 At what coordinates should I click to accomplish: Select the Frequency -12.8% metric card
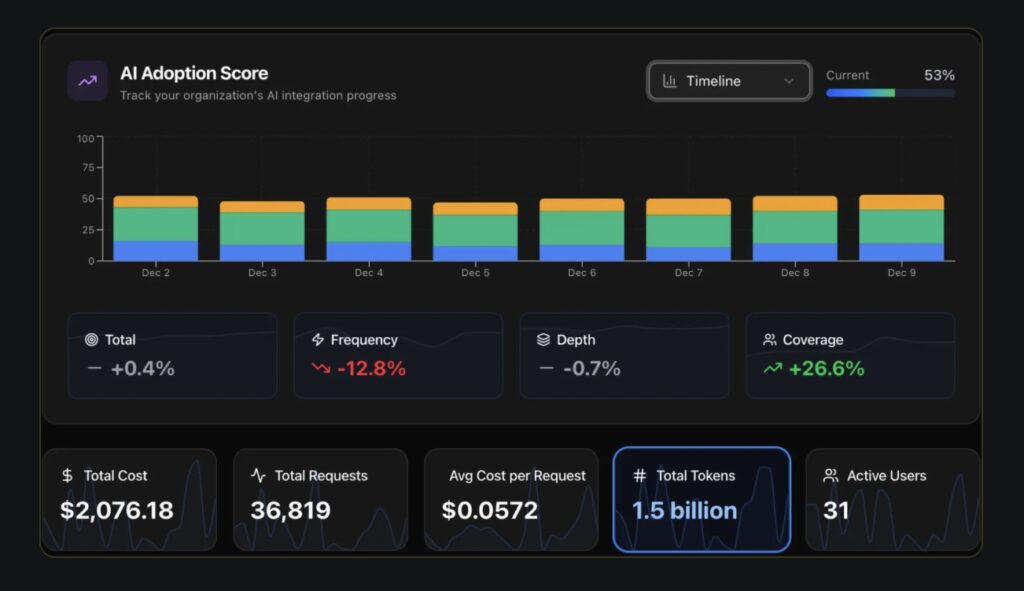[398, 356]
